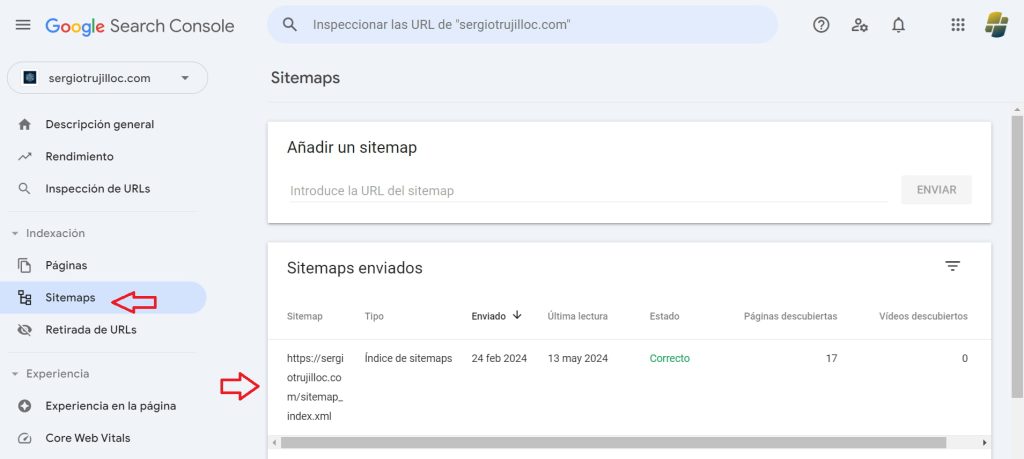Focus the Inspeccionar las URL search box
1024x459 pixels.
pos(522,25)
